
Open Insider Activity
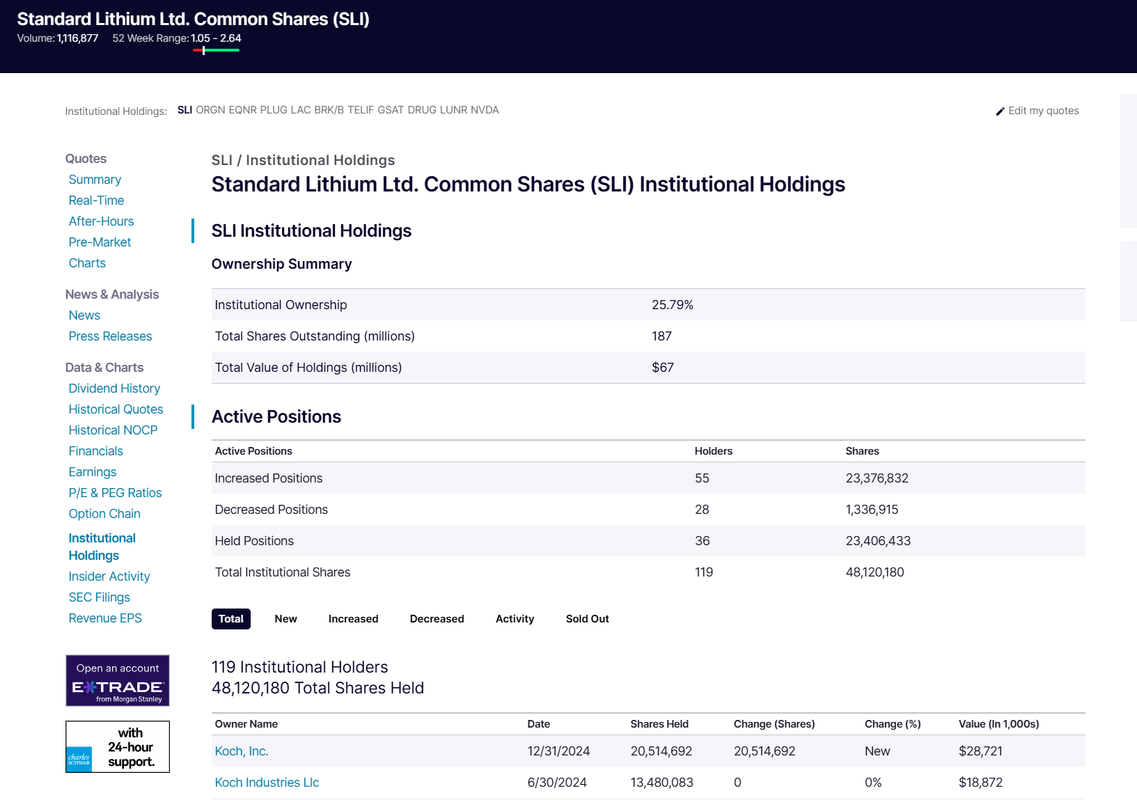pyautogui.click(x=109, y=577)
